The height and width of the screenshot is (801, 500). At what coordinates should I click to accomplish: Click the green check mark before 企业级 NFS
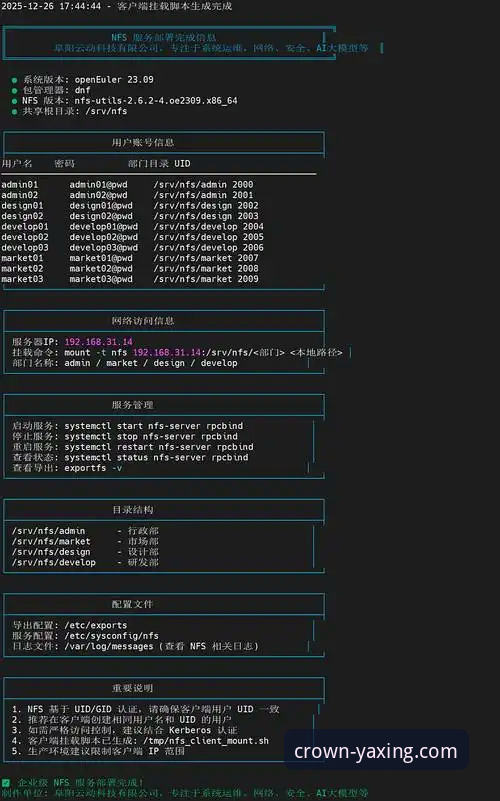[6, 783]
